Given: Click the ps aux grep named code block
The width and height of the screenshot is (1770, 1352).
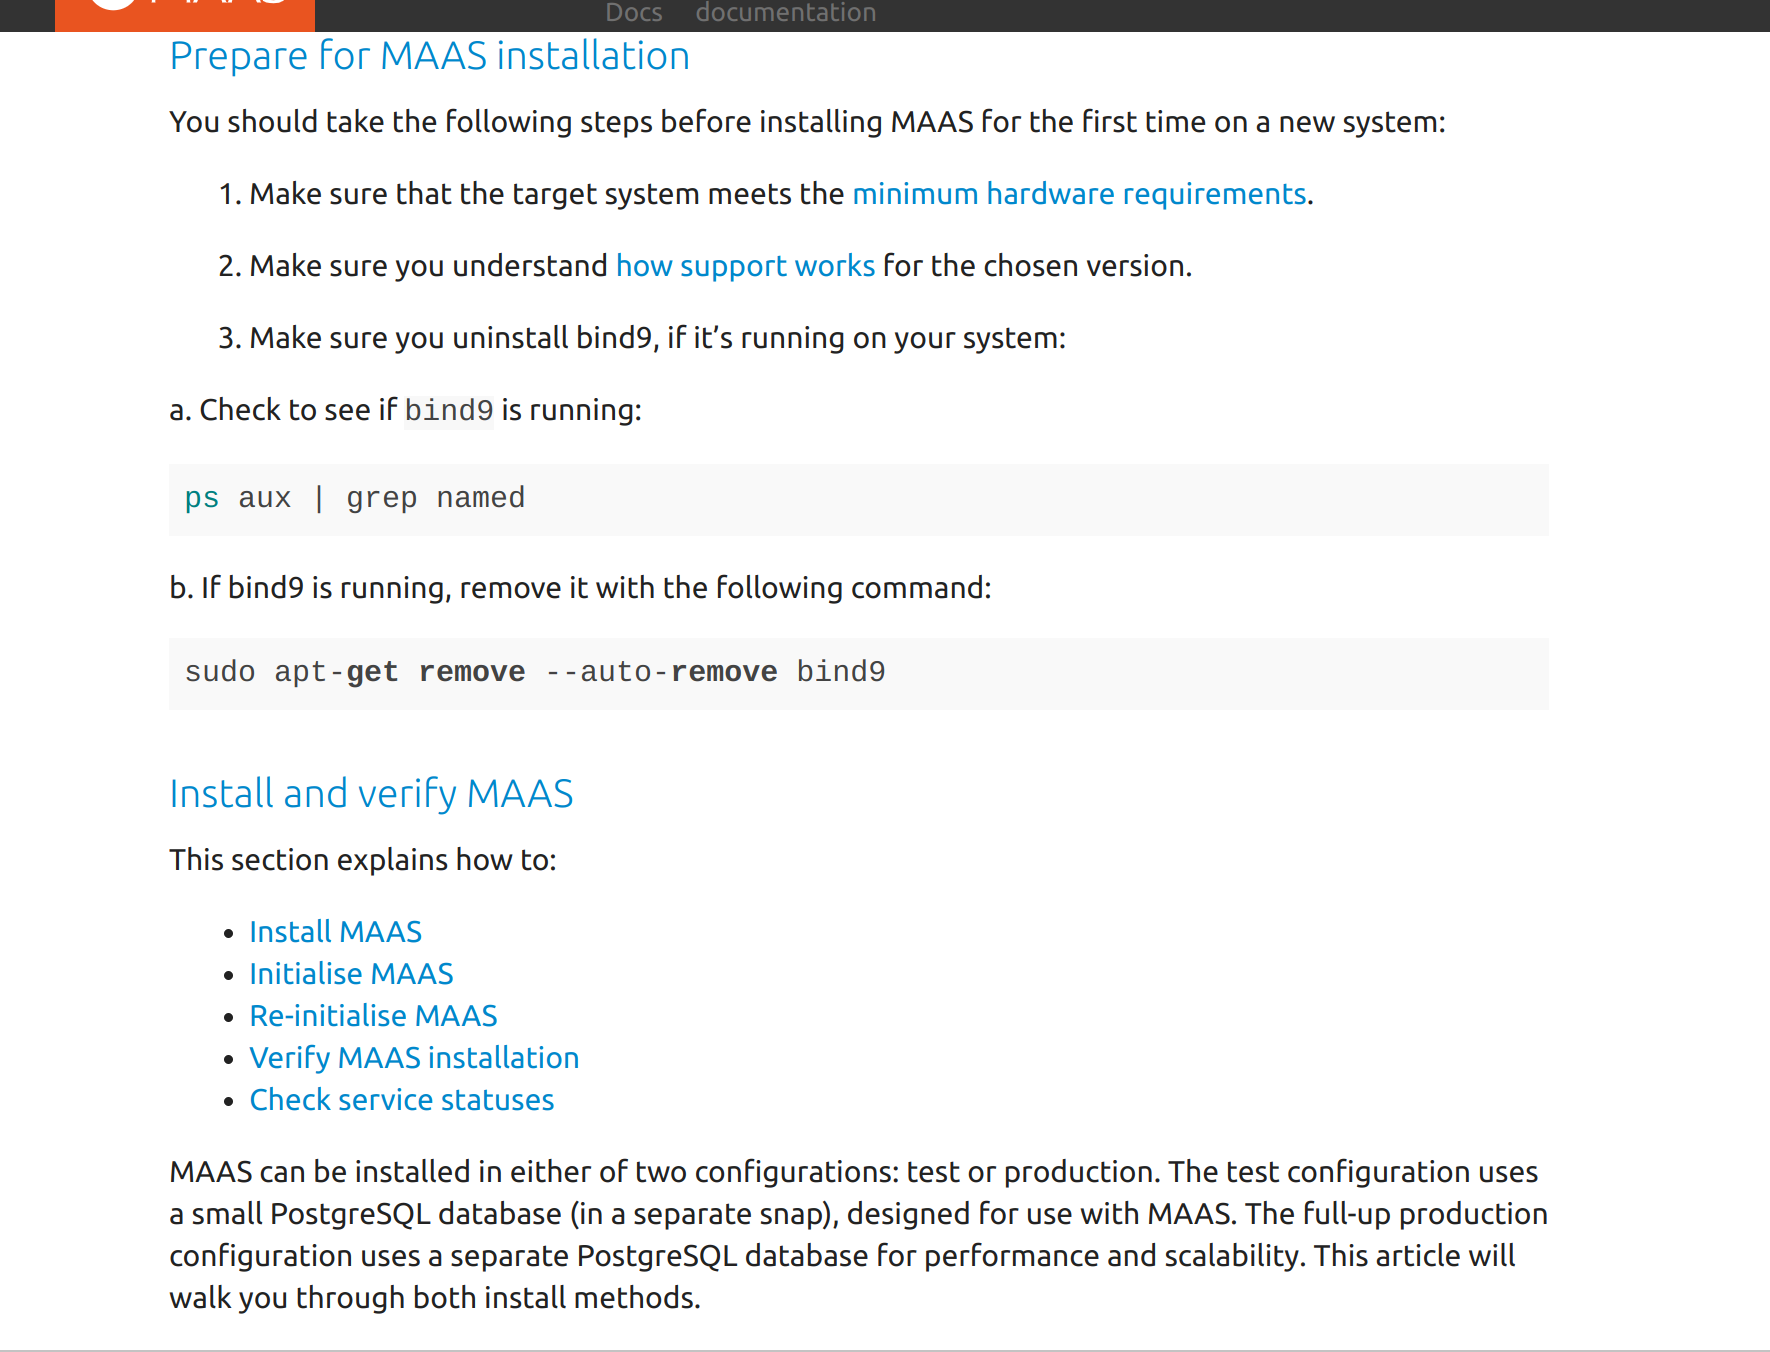Looking at the screenshot, I should tap(858, 499).
